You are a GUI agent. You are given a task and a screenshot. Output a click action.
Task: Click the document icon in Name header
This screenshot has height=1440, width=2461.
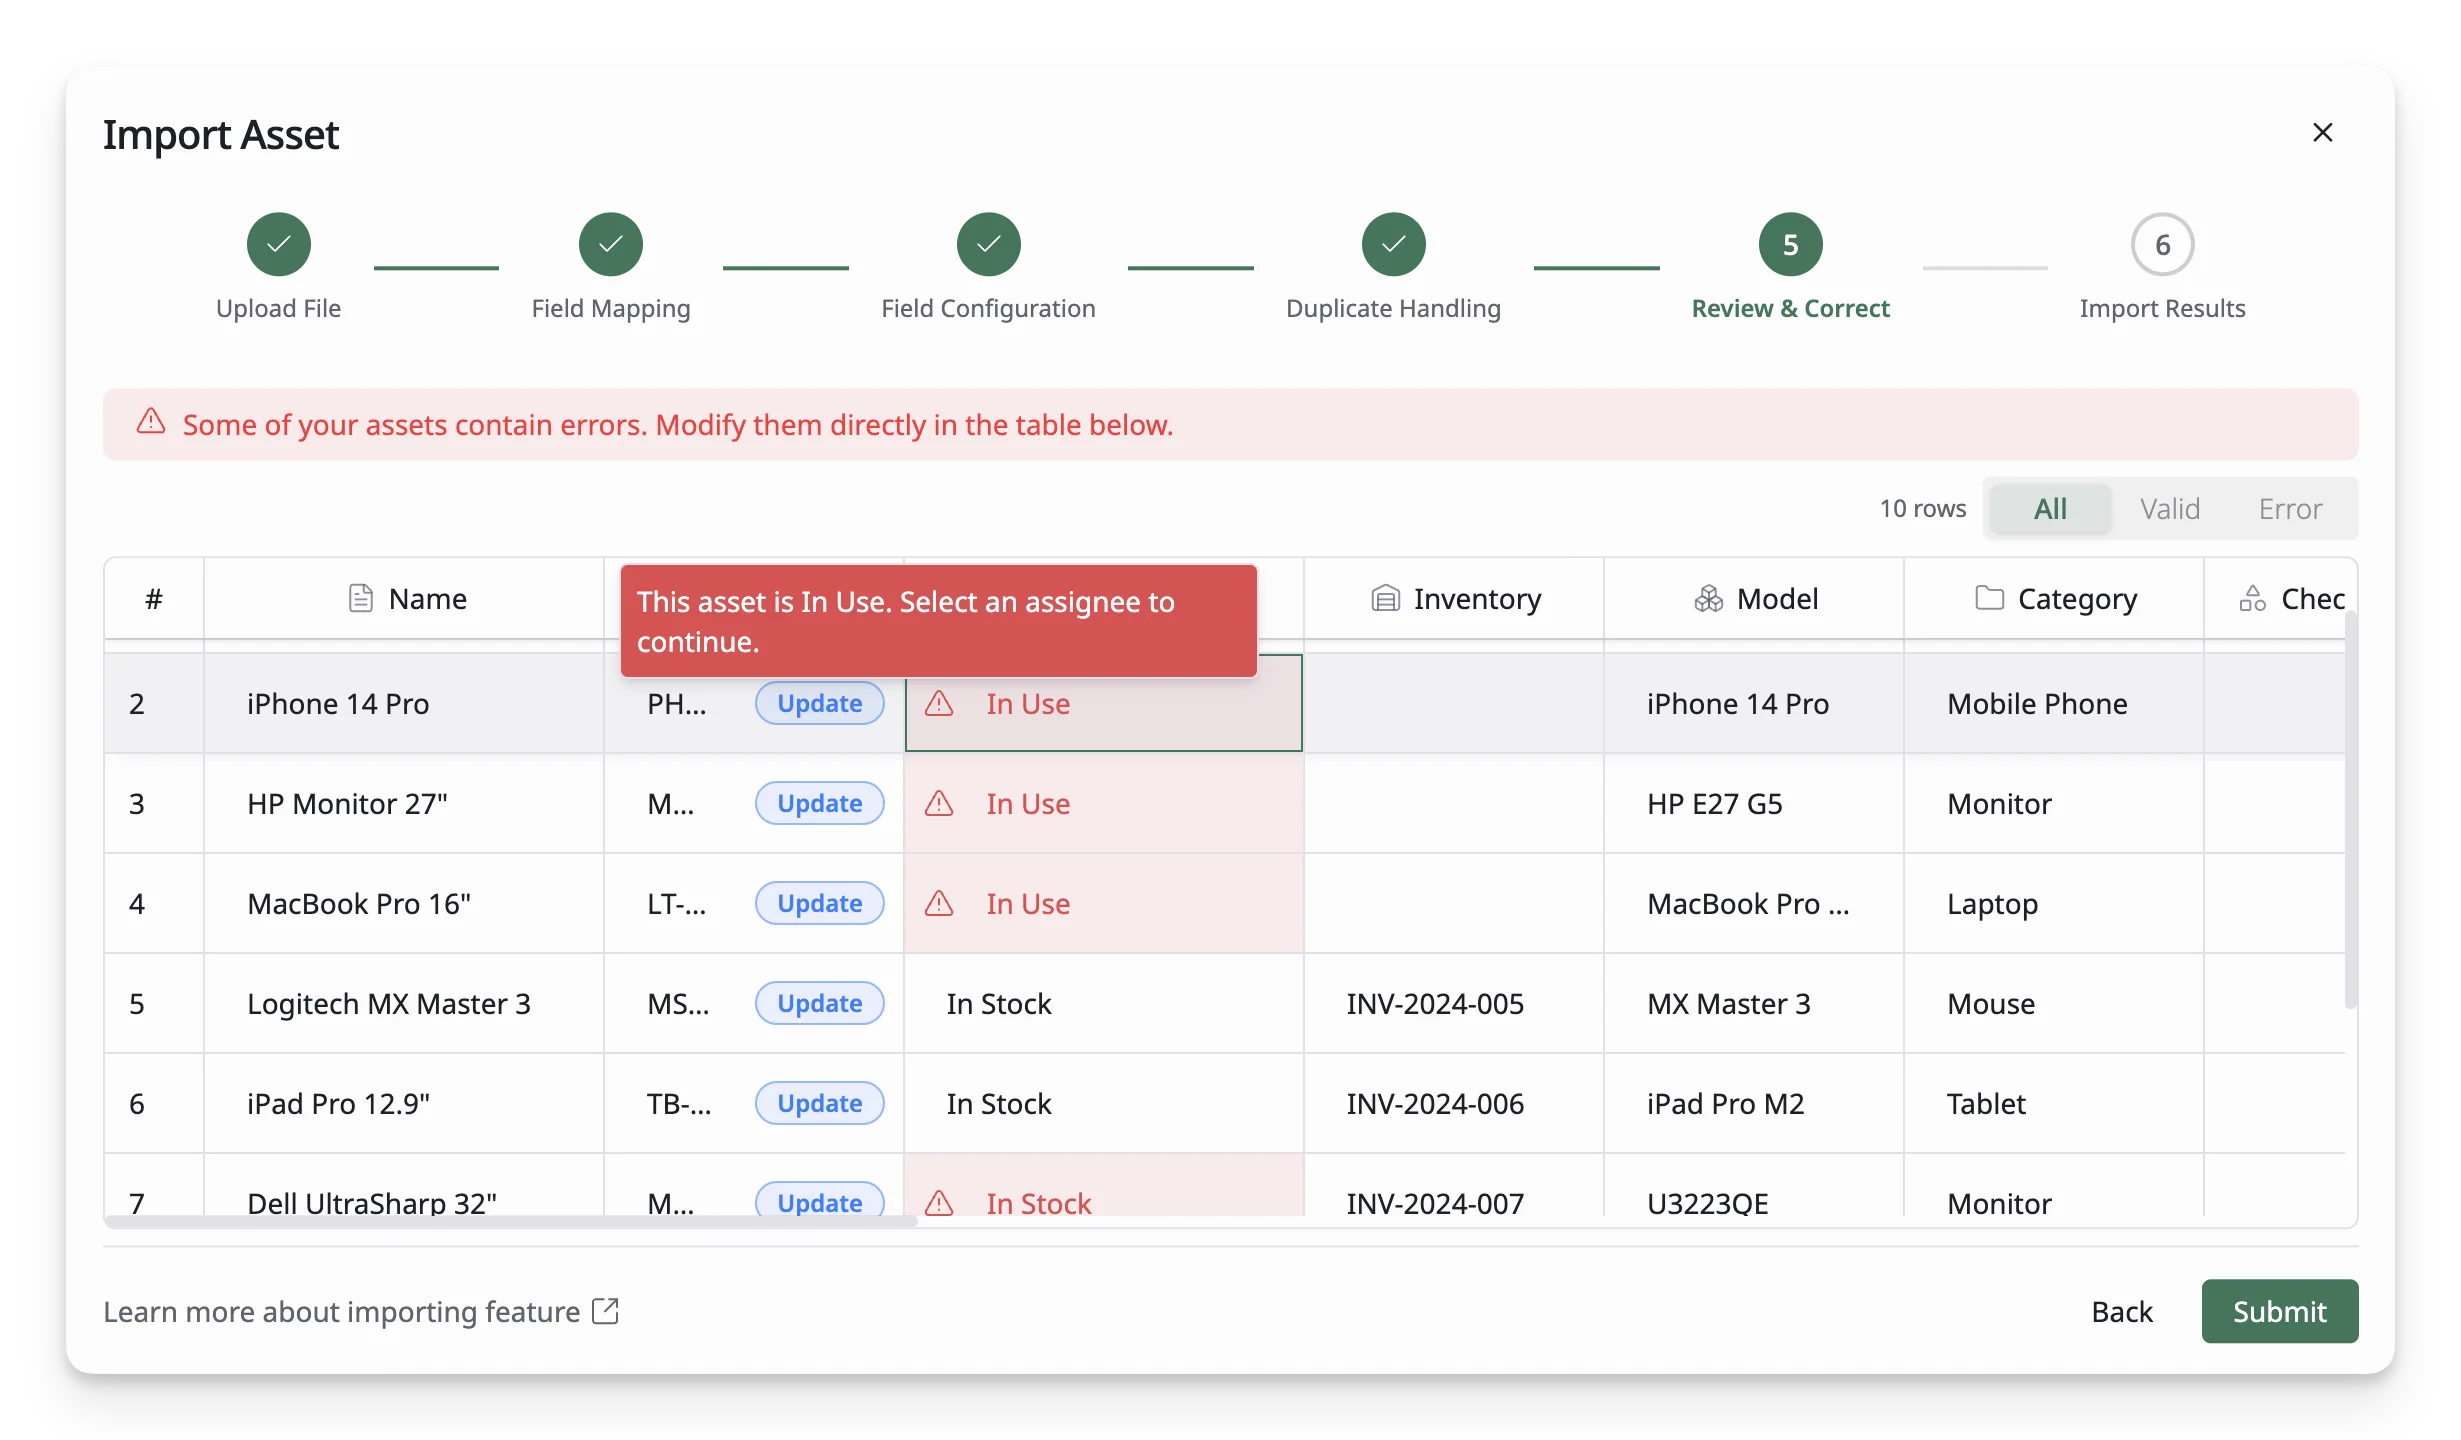(x=361, y=598)
